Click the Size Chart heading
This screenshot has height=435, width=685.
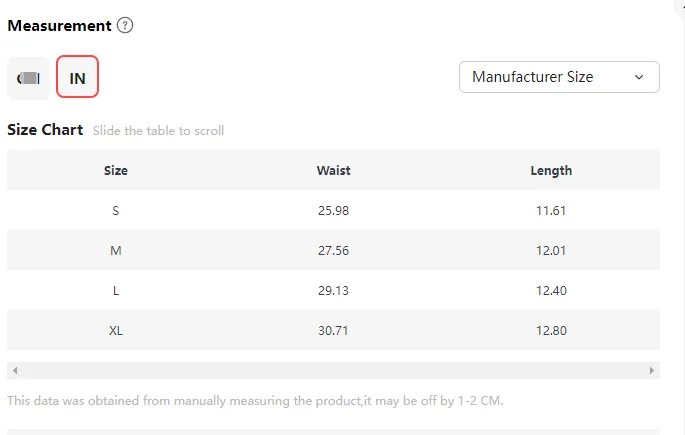(45, 130)
